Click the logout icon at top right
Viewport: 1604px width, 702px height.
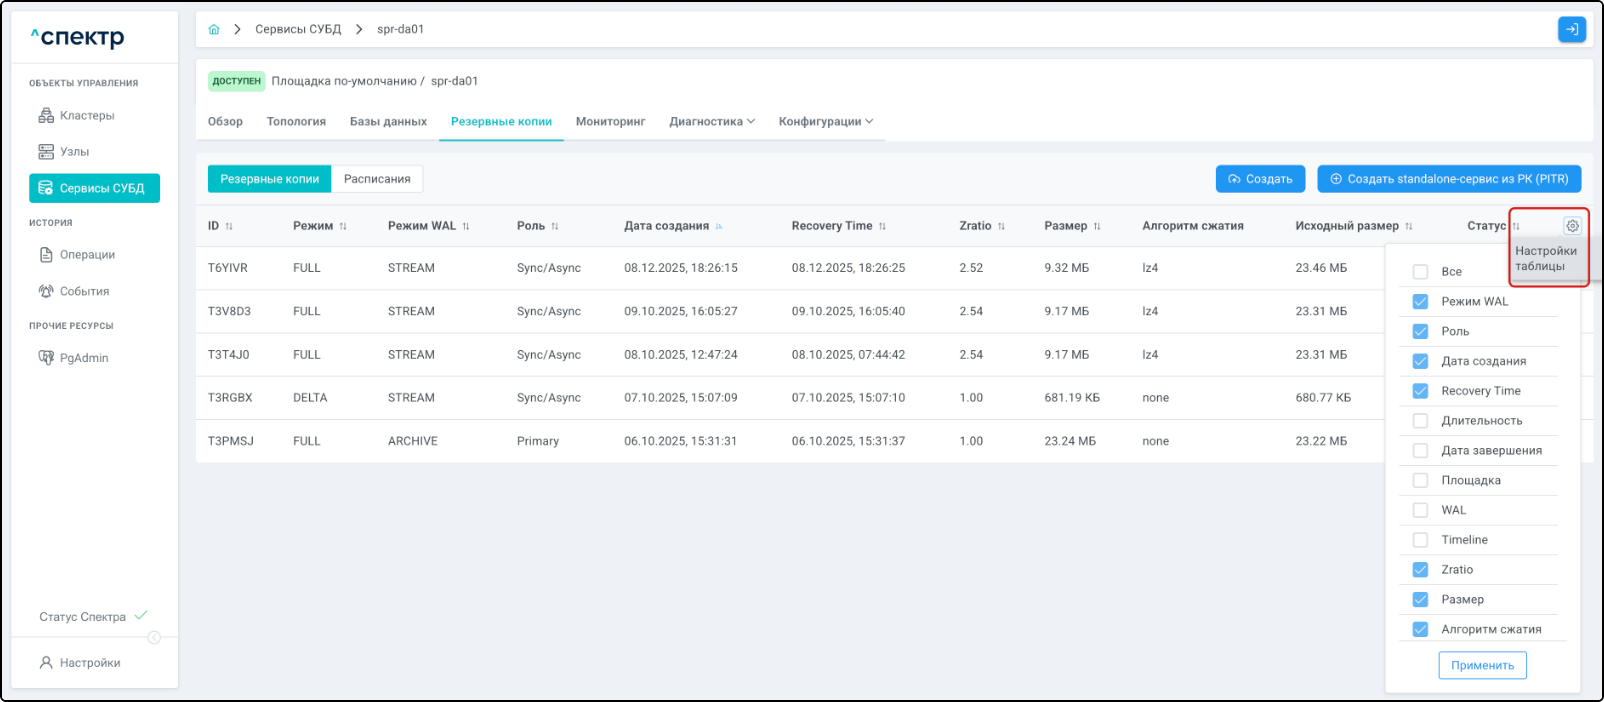[1571, 30]
